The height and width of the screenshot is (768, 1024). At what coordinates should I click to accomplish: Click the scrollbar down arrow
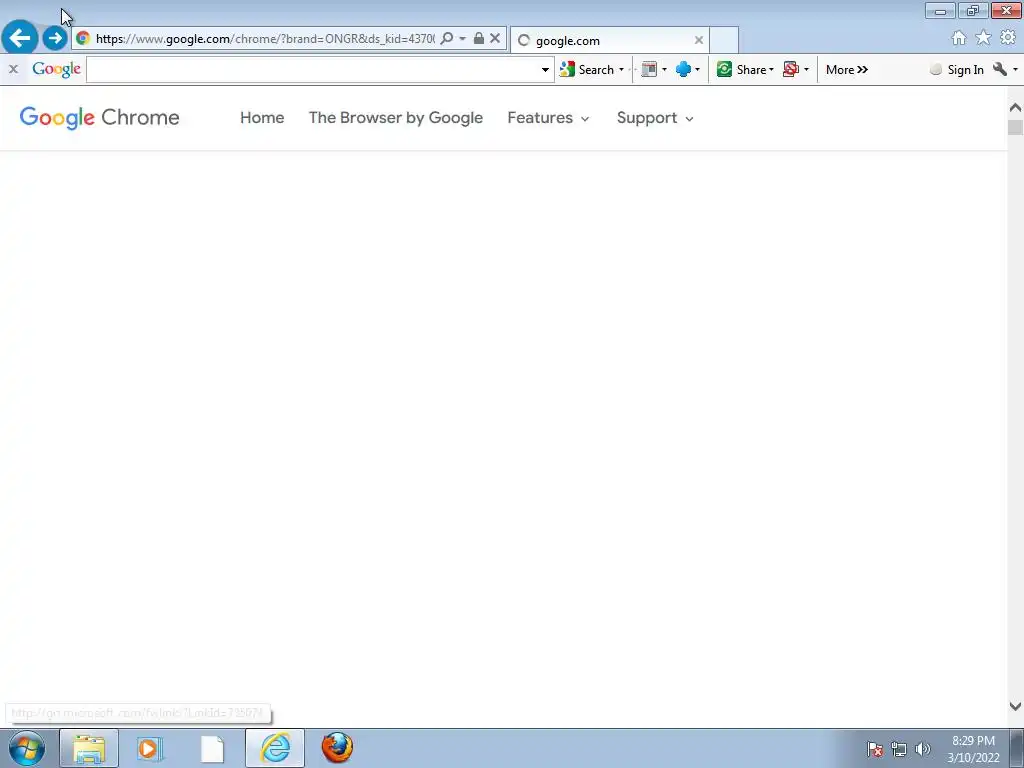(1015, 706)
